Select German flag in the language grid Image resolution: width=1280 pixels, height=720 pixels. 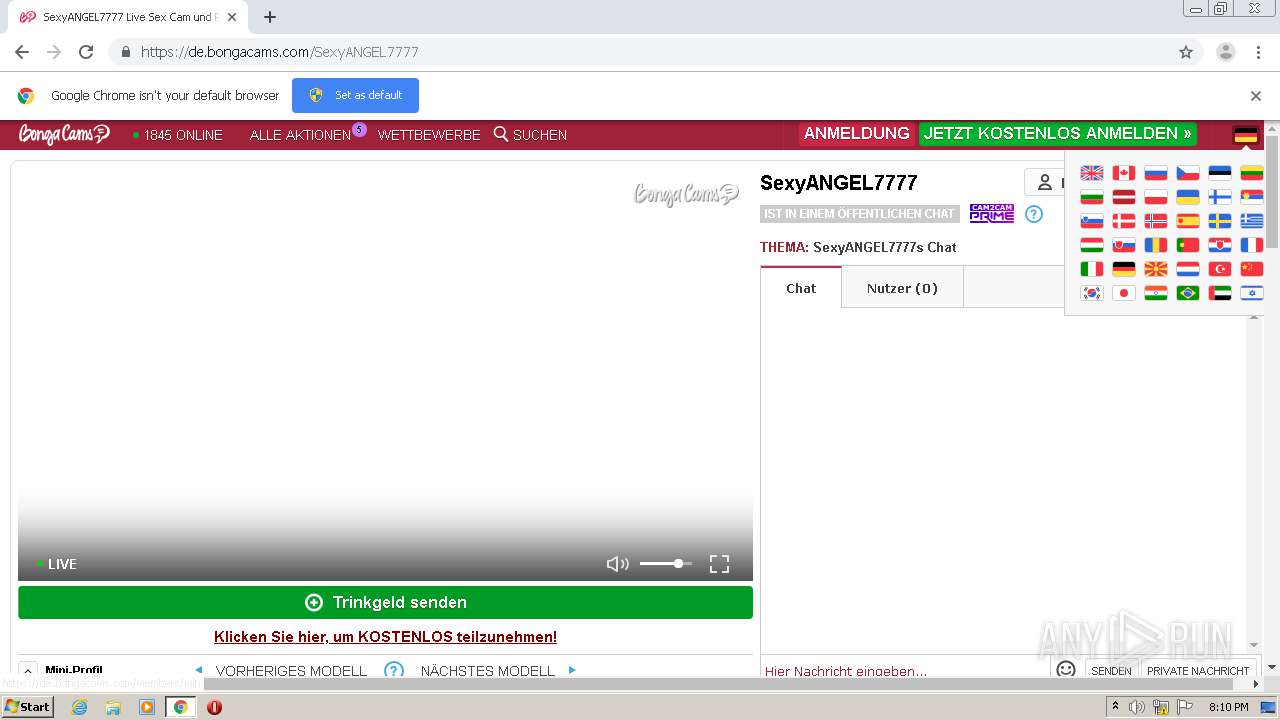tap(1124, 269)
